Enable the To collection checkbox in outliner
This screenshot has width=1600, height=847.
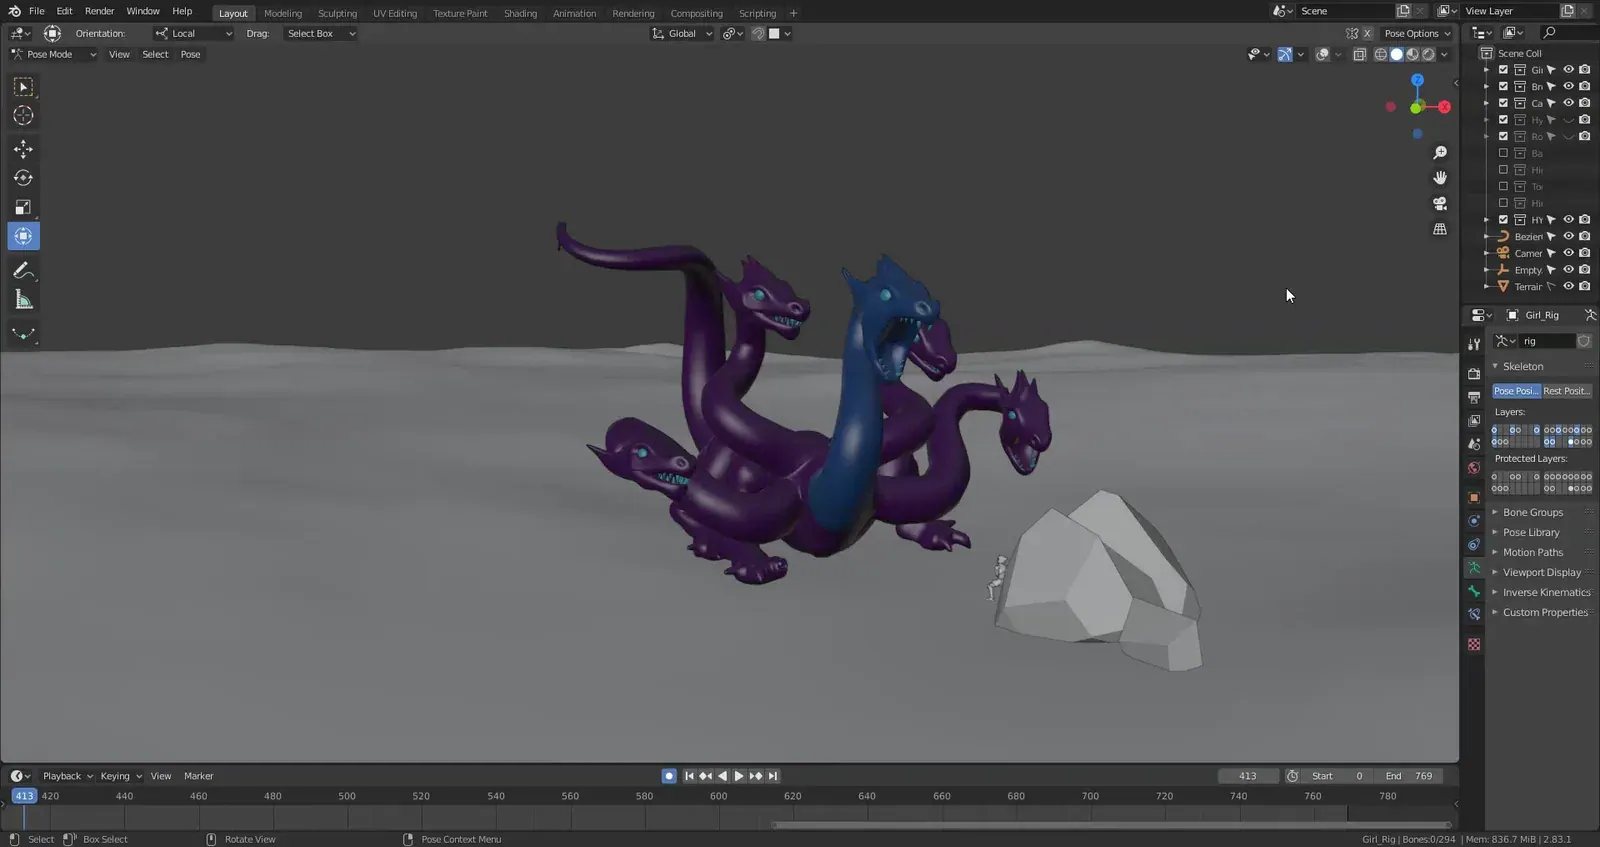point(1503,186)
